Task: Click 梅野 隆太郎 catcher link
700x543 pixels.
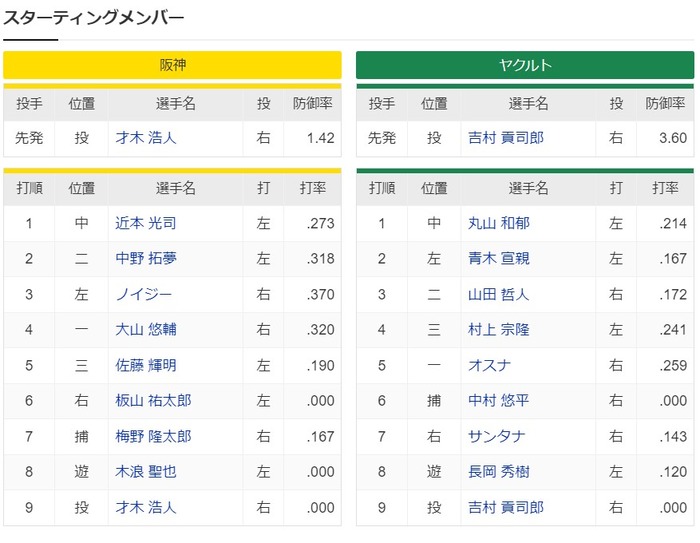Action: click(x=153, y=436)
